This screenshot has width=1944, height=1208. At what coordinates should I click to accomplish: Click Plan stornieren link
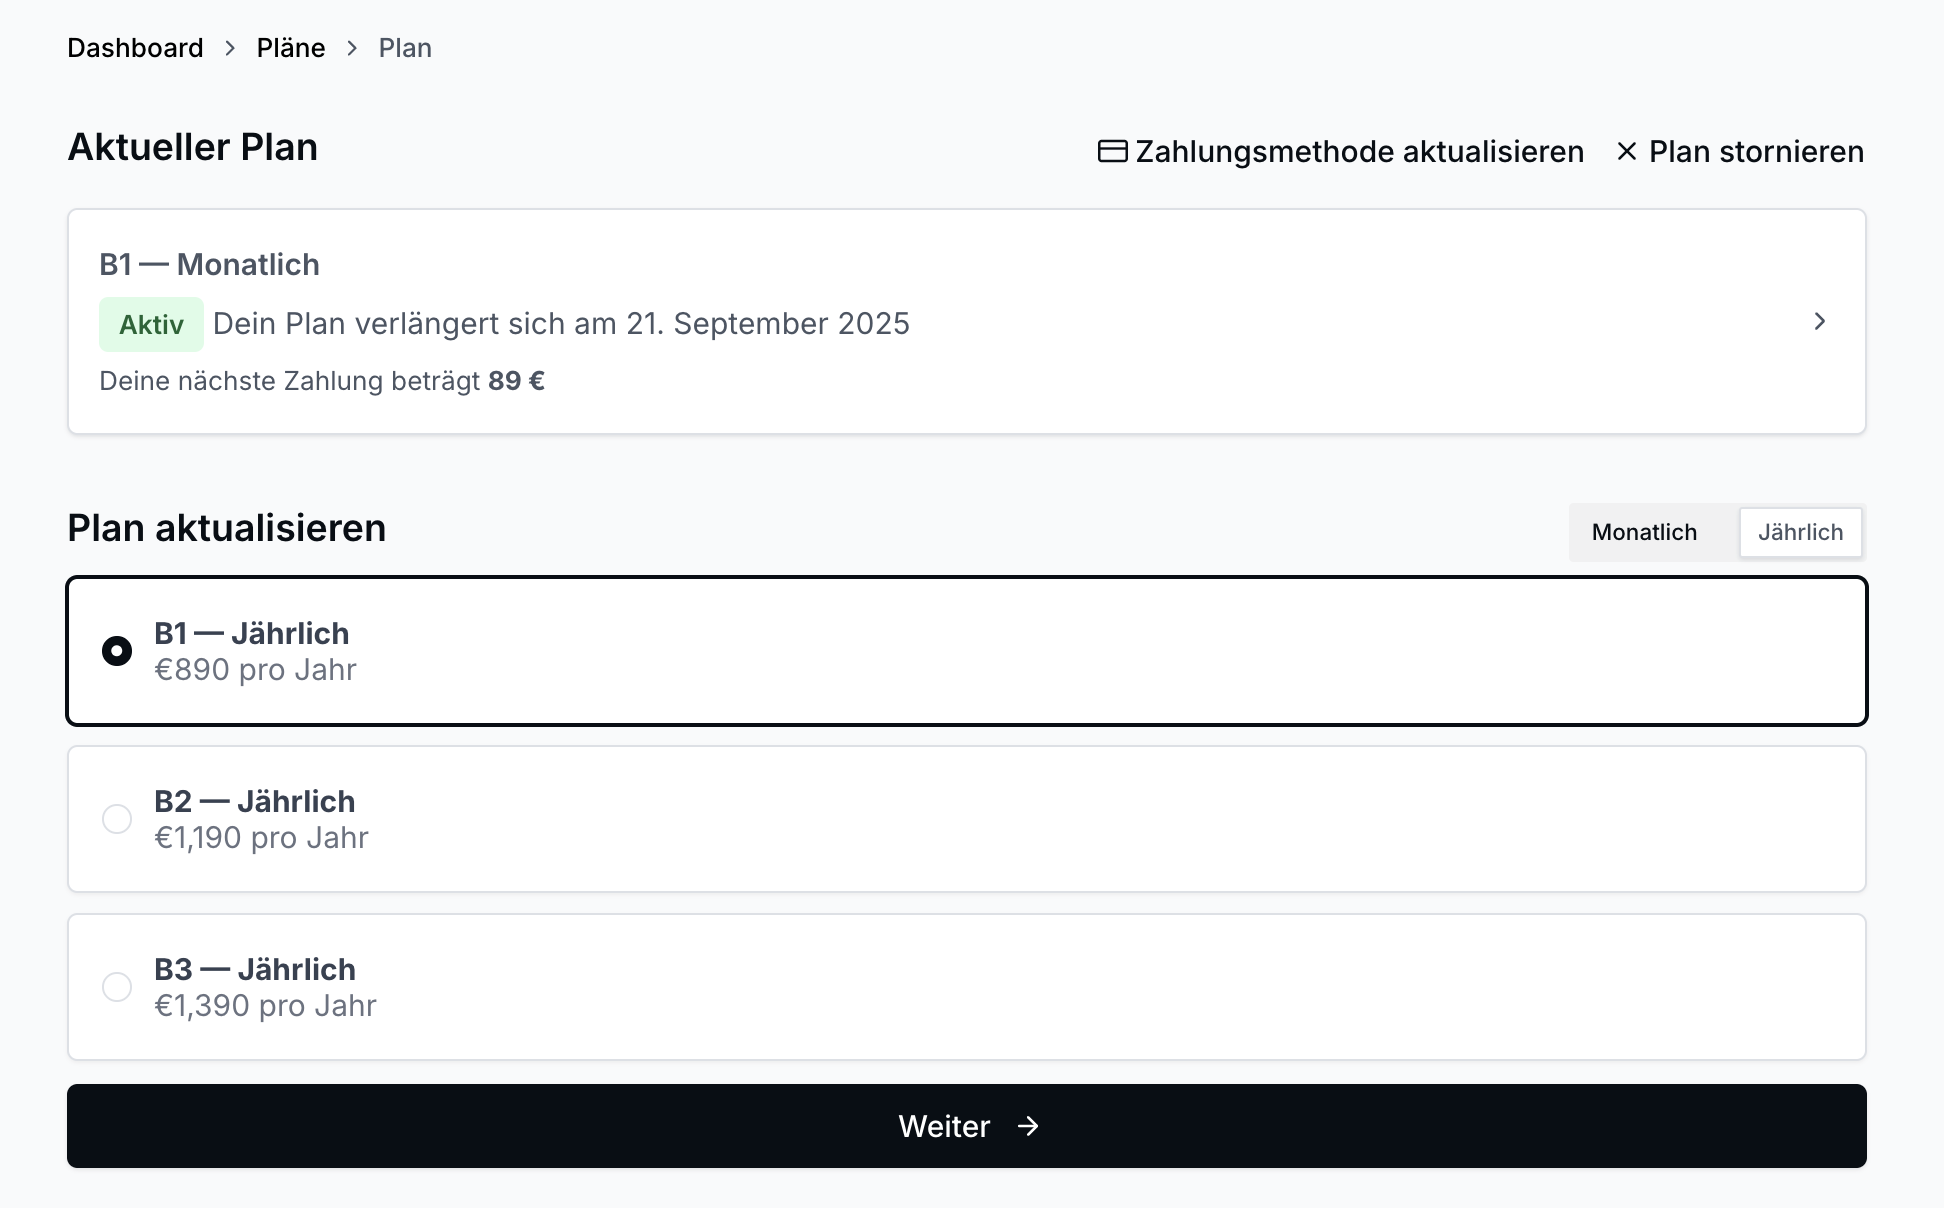click(1755, 151)
